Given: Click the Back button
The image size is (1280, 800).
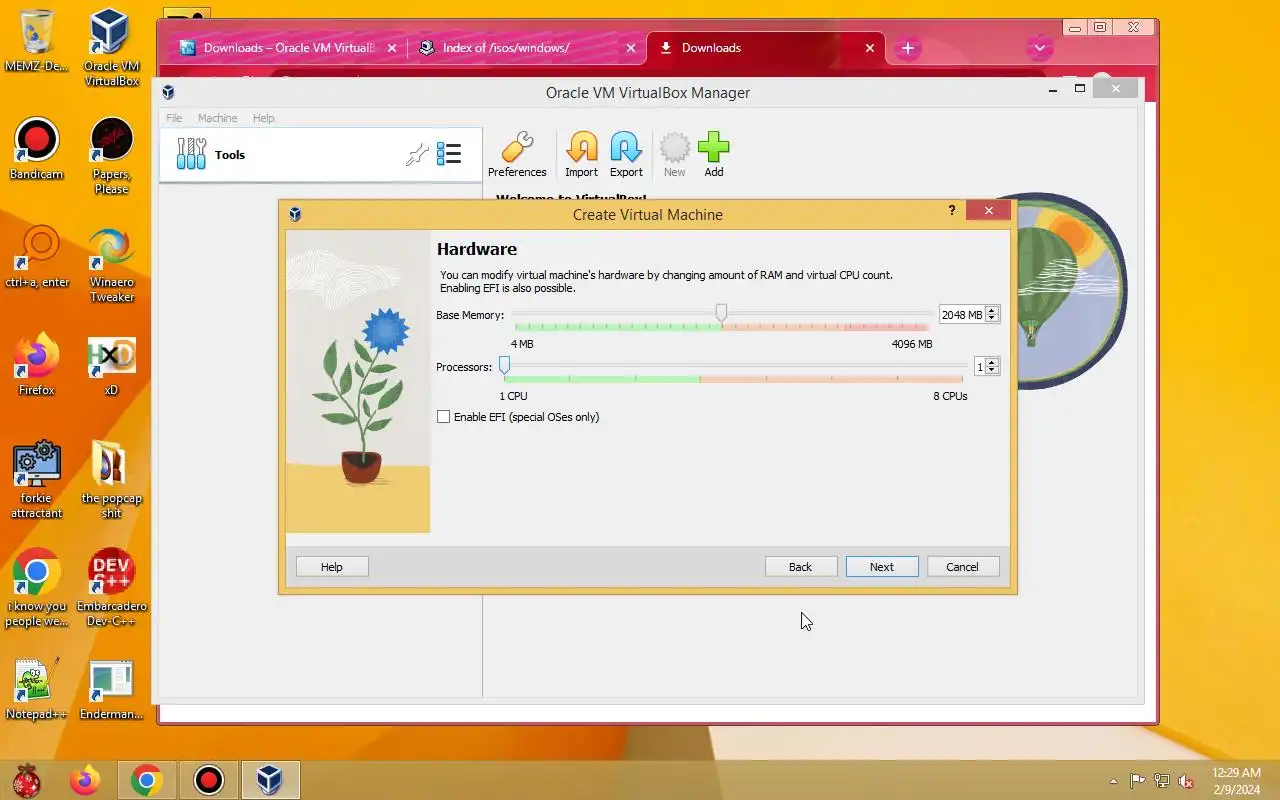Looking at the screenshot, I should tap(801, 567).
